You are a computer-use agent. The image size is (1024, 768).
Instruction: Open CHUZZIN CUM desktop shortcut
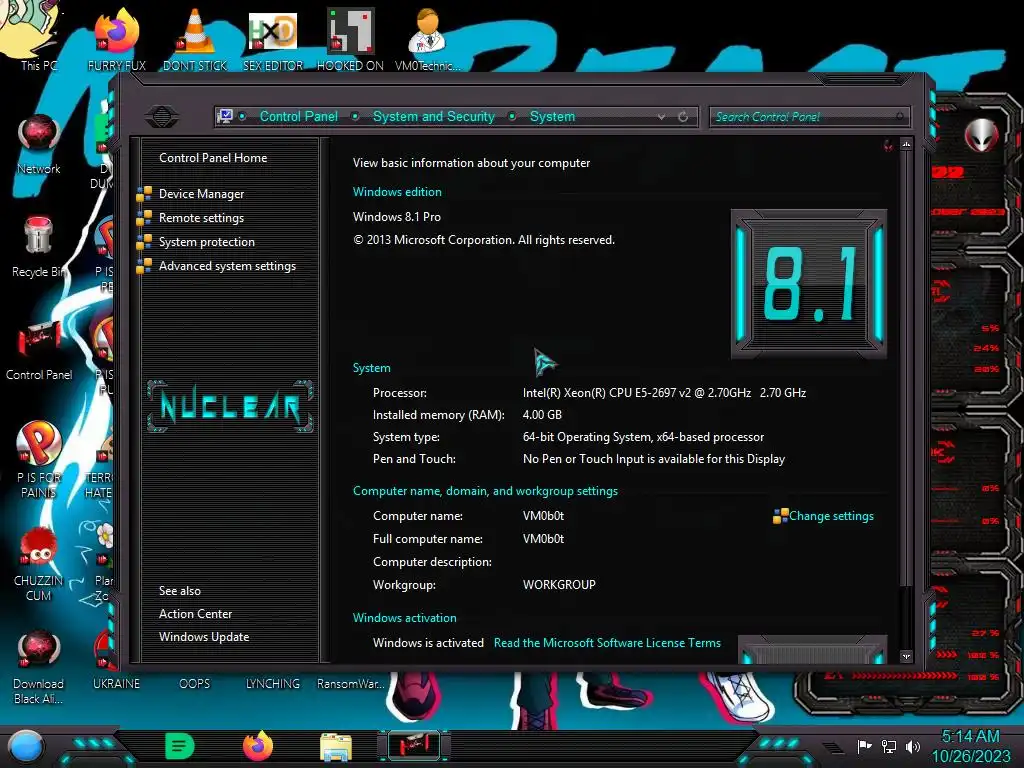39,563
